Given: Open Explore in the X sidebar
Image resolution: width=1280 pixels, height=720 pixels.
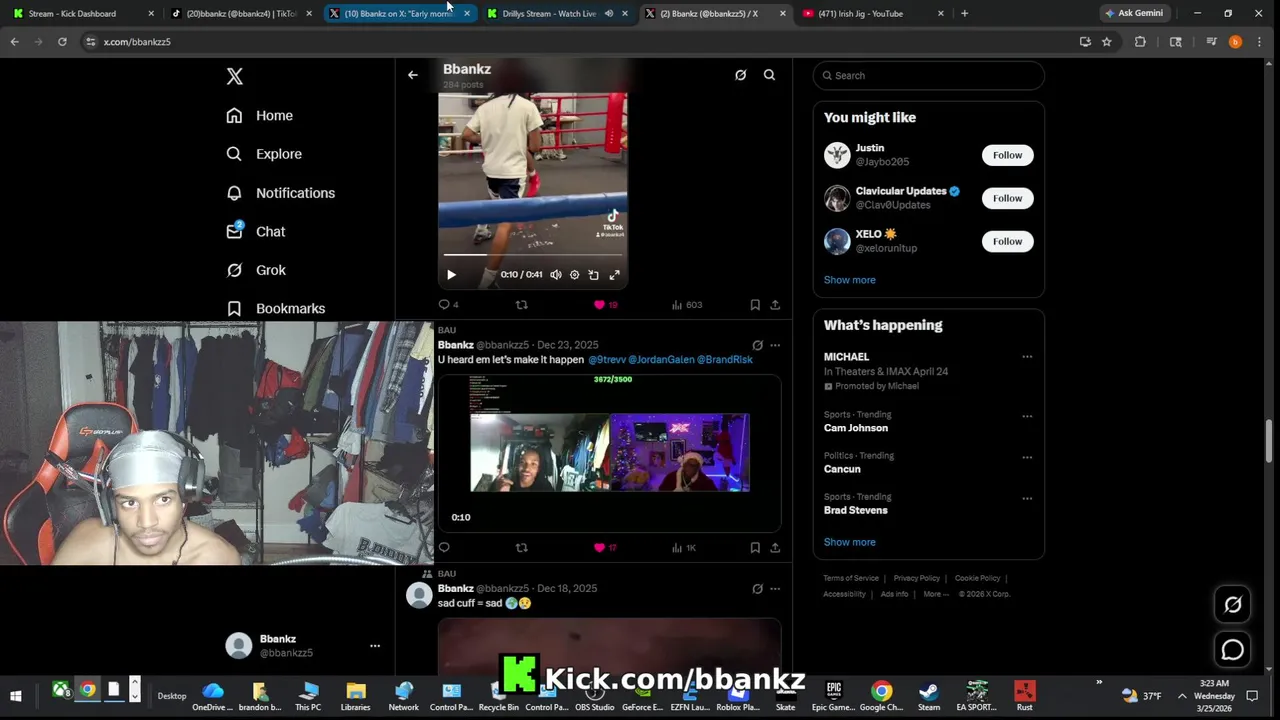Looking at the screenshot, I should pos(264,154).
